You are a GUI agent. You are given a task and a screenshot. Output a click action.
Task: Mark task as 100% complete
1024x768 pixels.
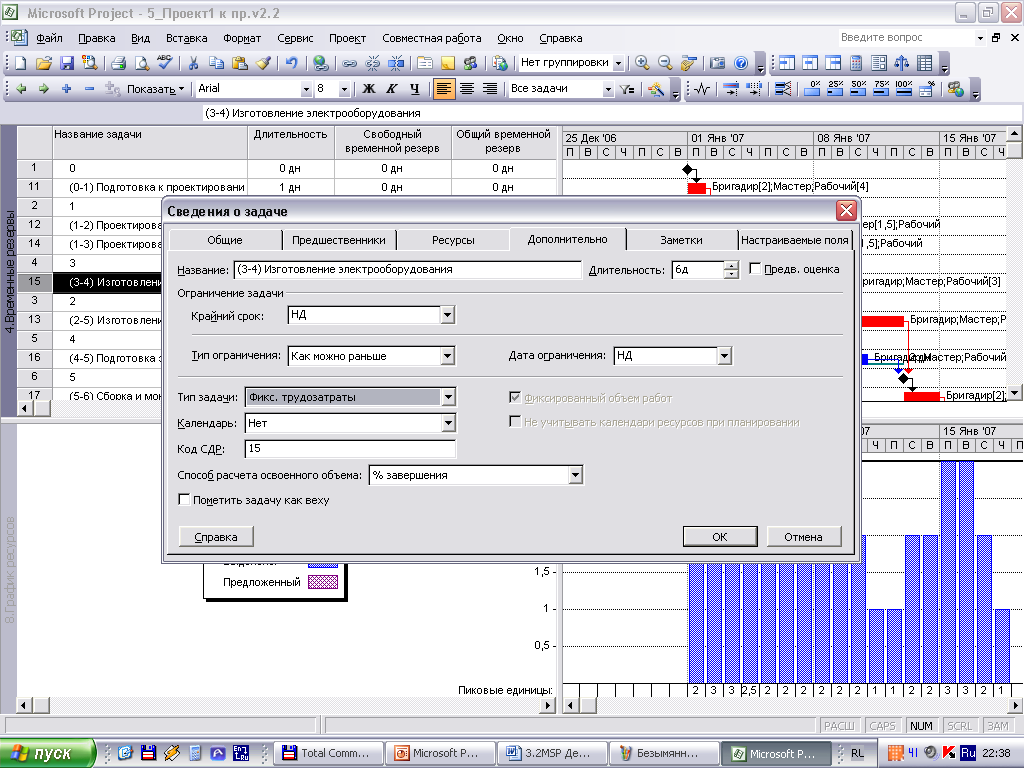click(904, 88)
